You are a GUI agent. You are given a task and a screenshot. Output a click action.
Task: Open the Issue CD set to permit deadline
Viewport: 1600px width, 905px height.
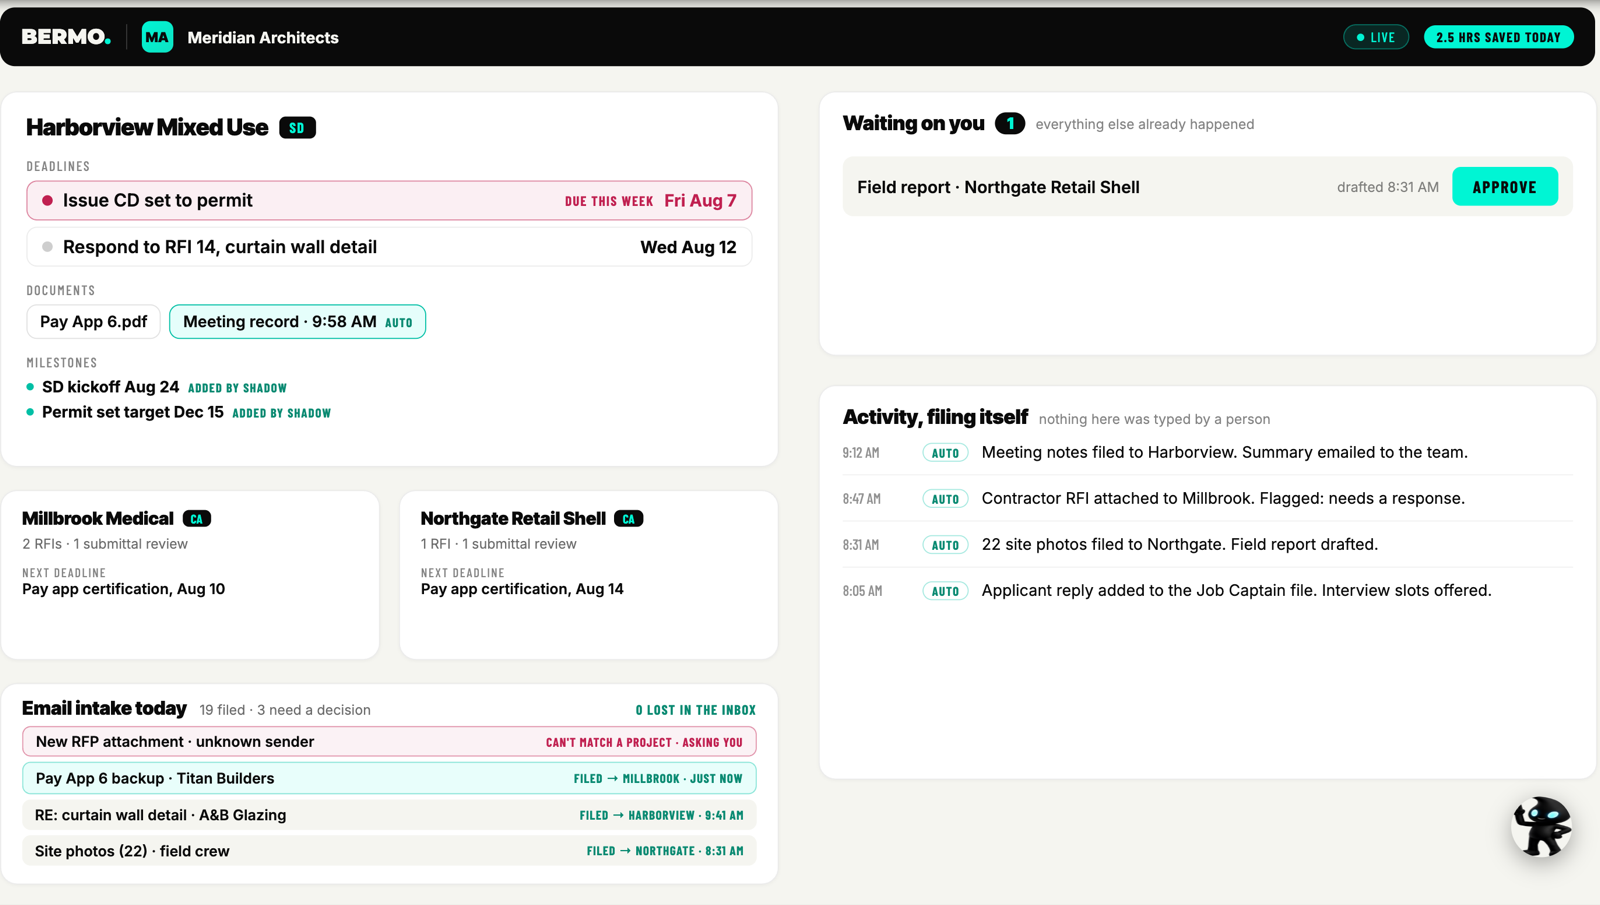(389, 201)
